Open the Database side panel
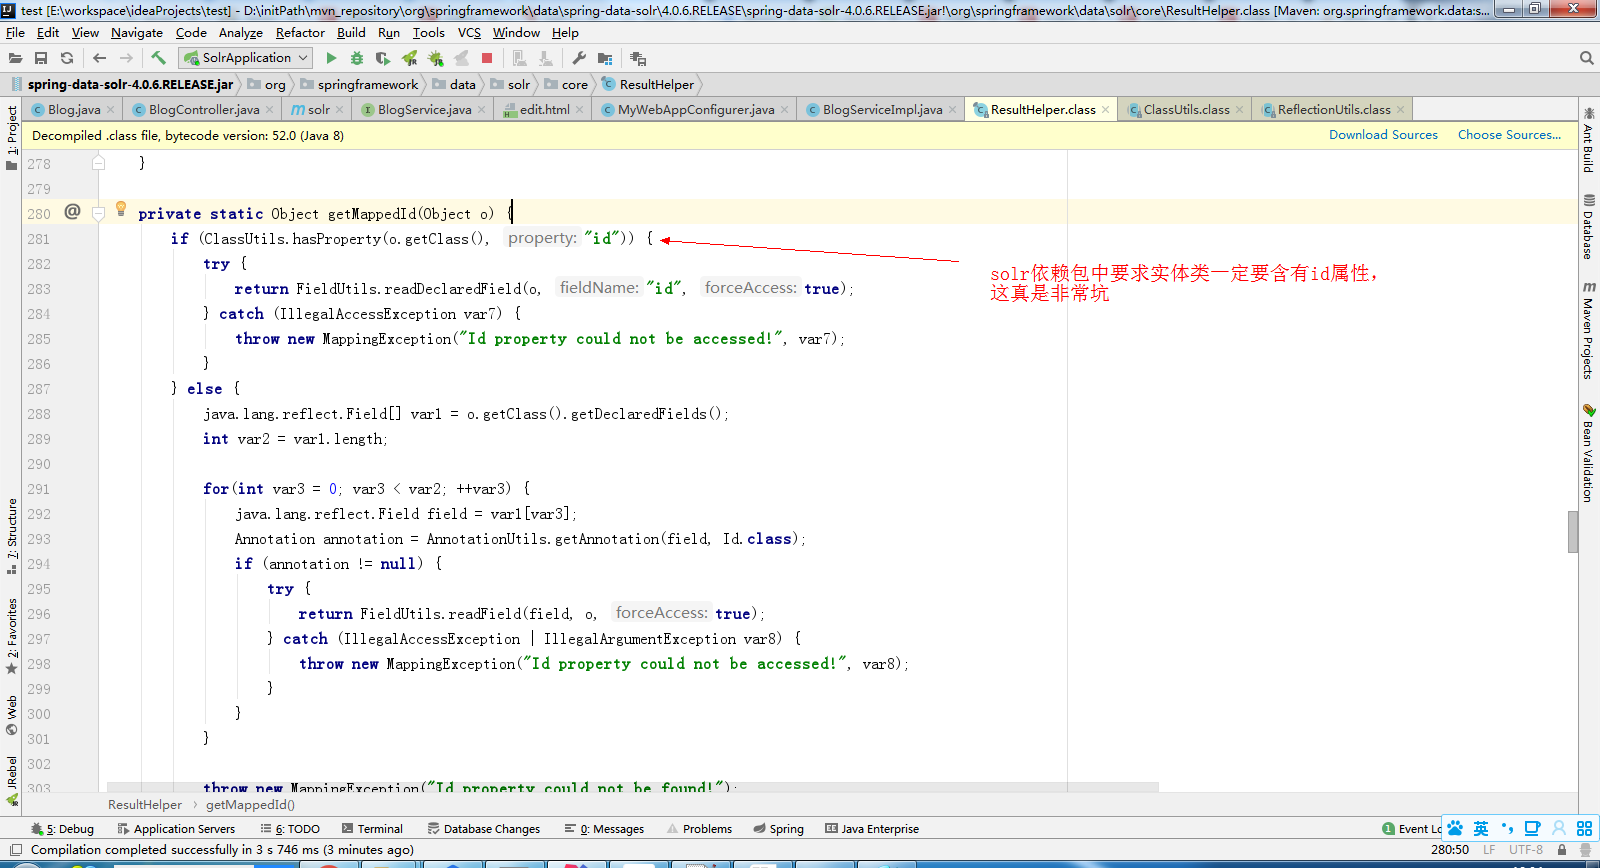This screenshot has width=1600, height=868. point(1588,228)
